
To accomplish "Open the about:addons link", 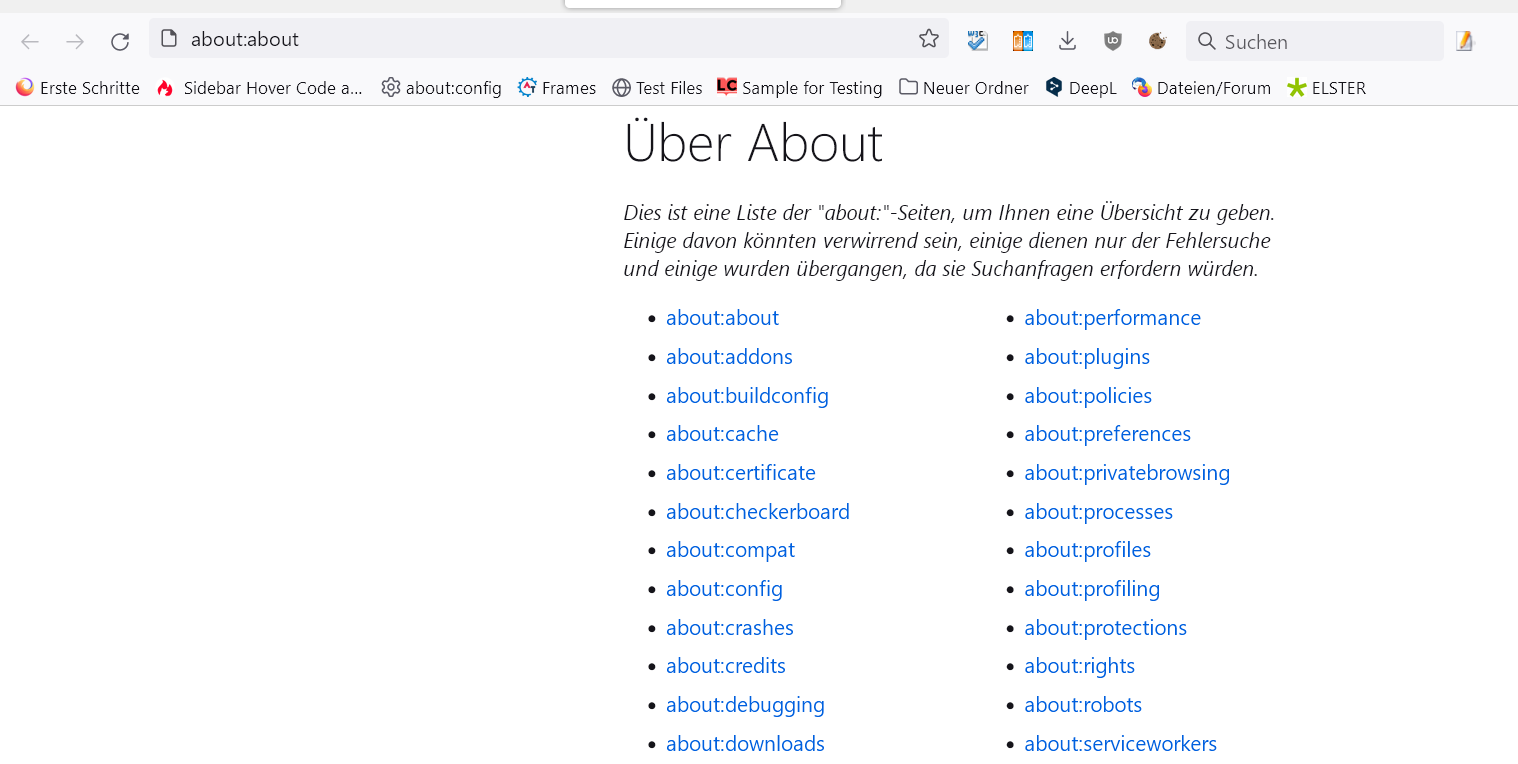I will pos(729,357).
